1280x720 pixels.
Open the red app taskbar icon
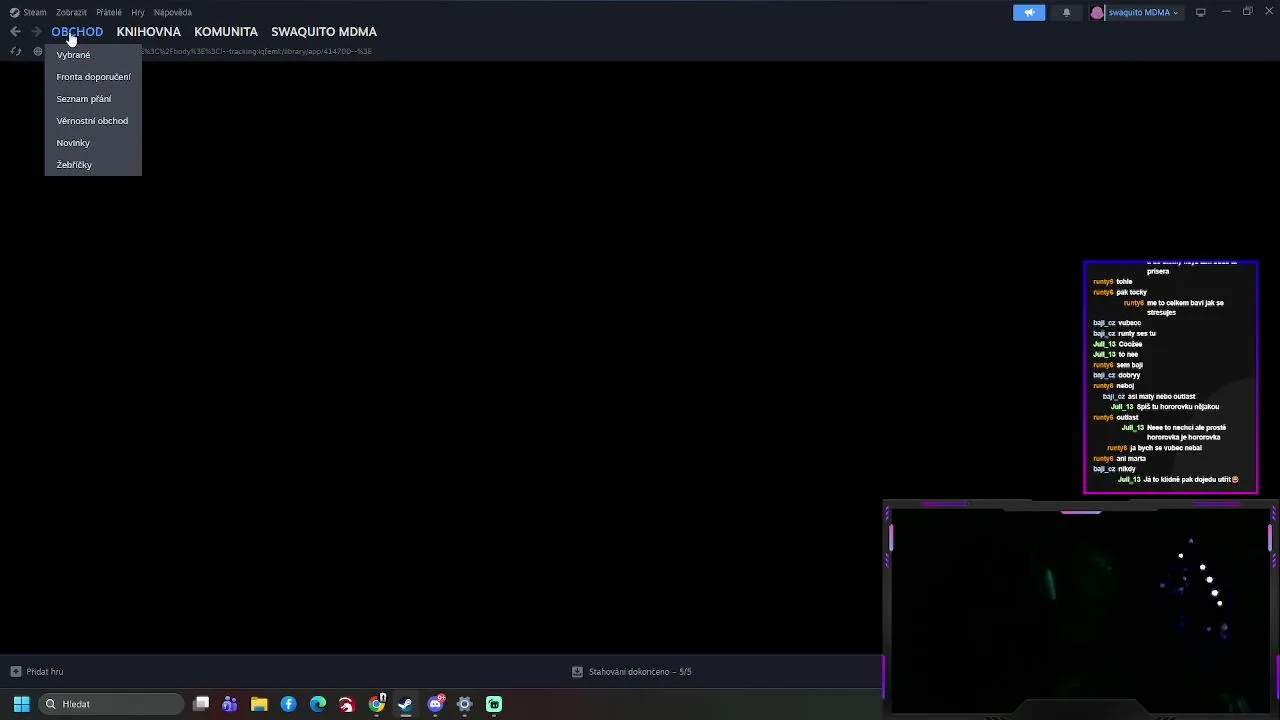coord(347,704)
